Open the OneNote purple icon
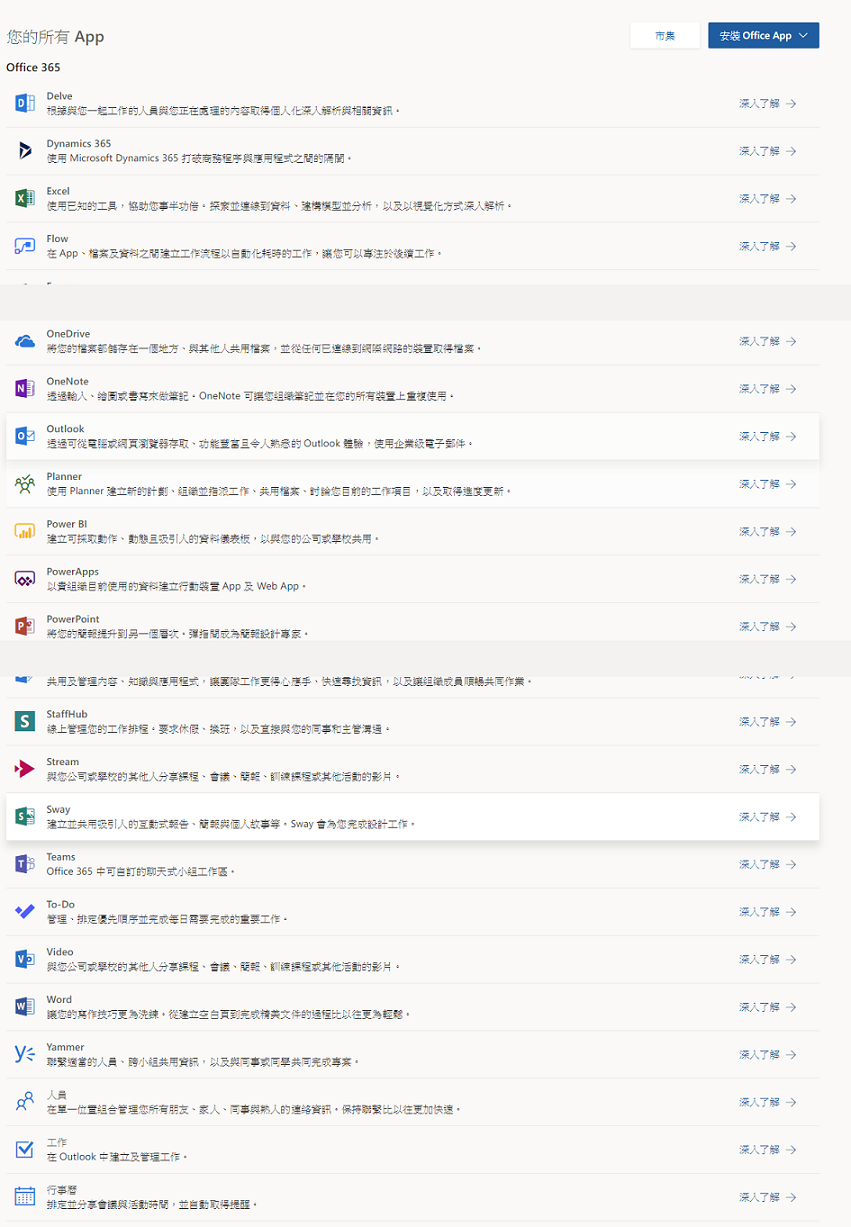Viewport: 851px width, 1227px height. [x=25, y=388]
